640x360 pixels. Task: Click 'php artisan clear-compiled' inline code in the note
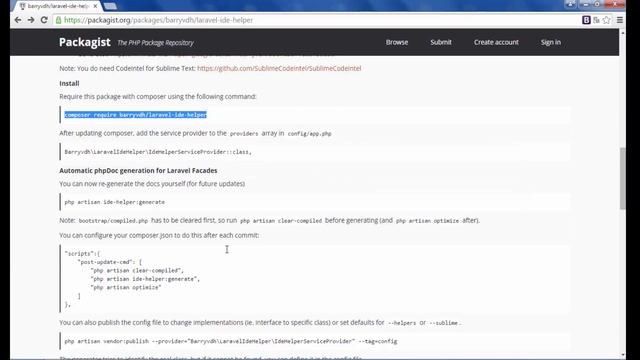281,220
